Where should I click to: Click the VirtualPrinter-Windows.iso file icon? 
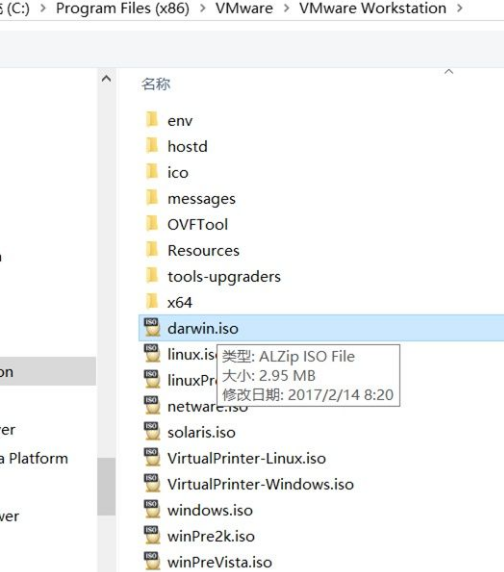click(152, 483)
